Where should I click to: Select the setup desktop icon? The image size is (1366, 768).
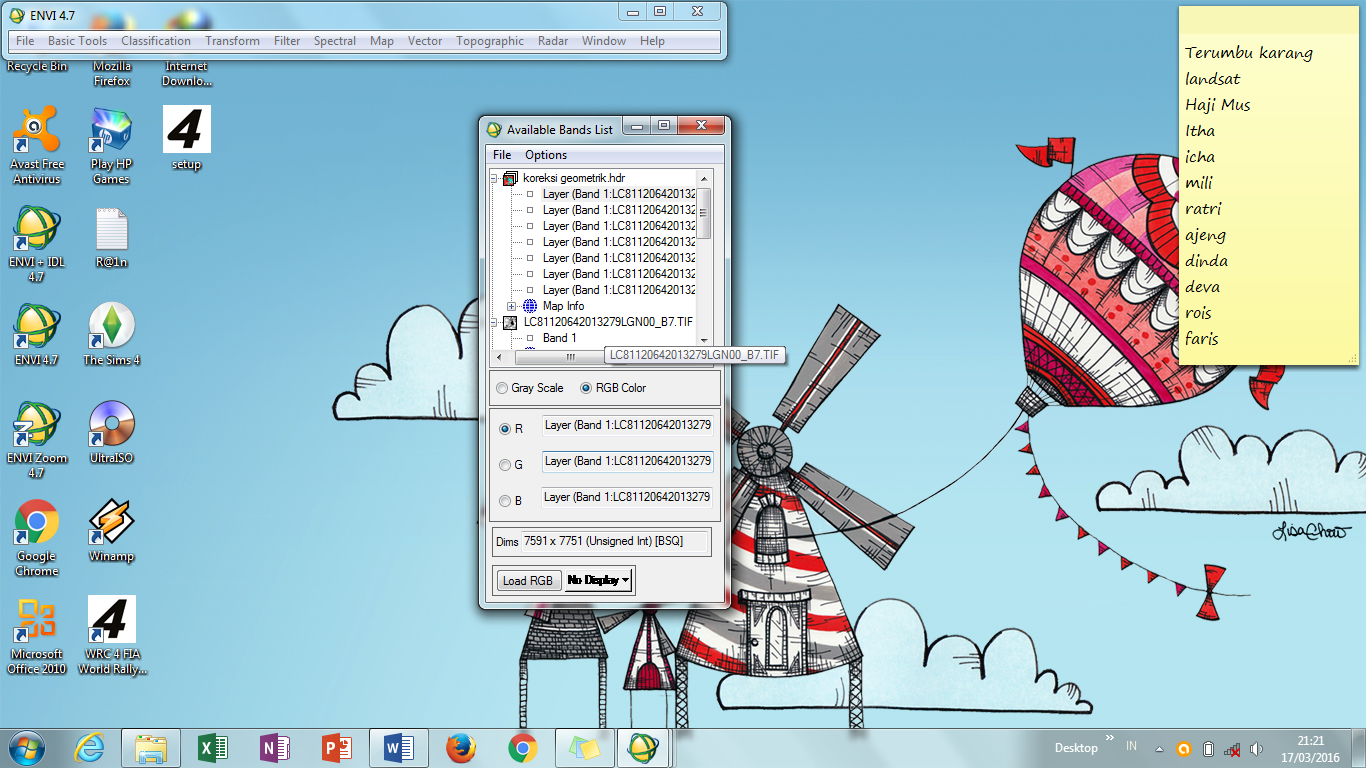[186, 139]
